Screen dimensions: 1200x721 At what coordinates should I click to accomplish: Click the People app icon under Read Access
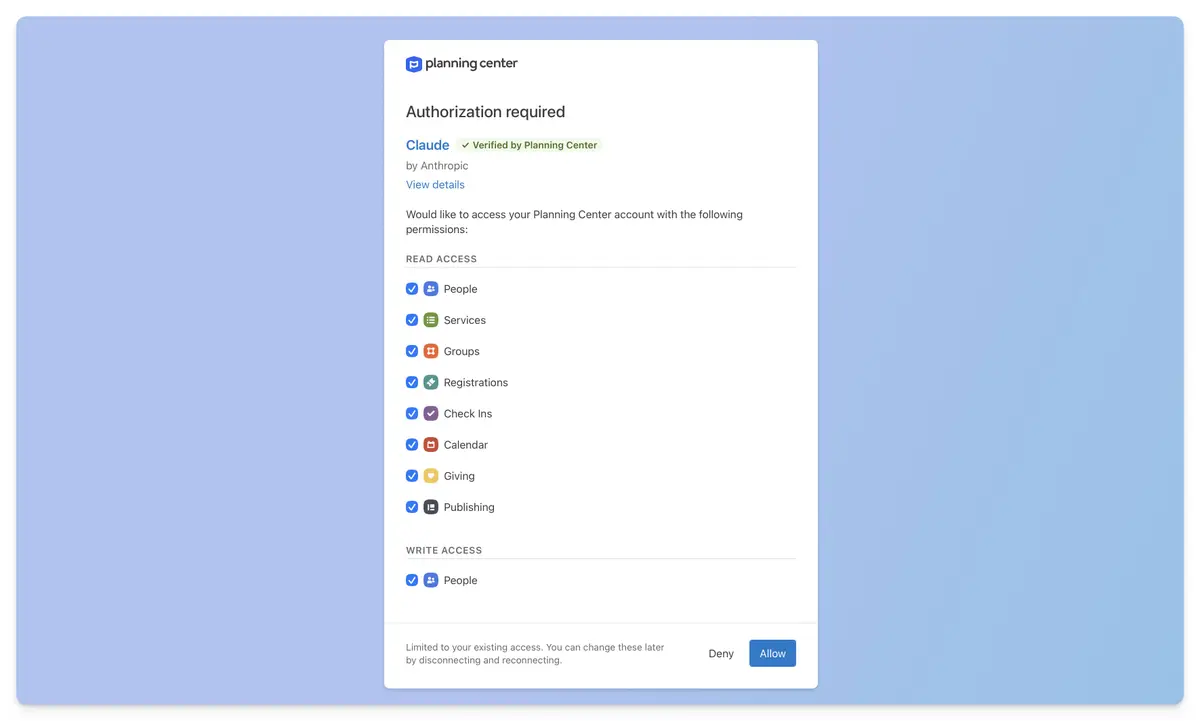click(x=431, y=289)
